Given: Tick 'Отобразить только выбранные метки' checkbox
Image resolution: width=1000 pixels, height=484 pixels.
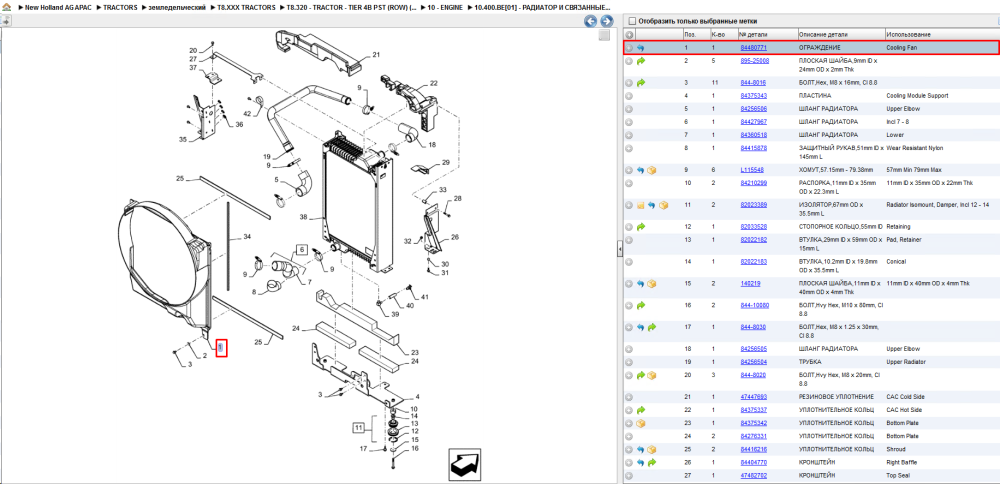Looking at the screenshot, I should [x=631, y=21].
